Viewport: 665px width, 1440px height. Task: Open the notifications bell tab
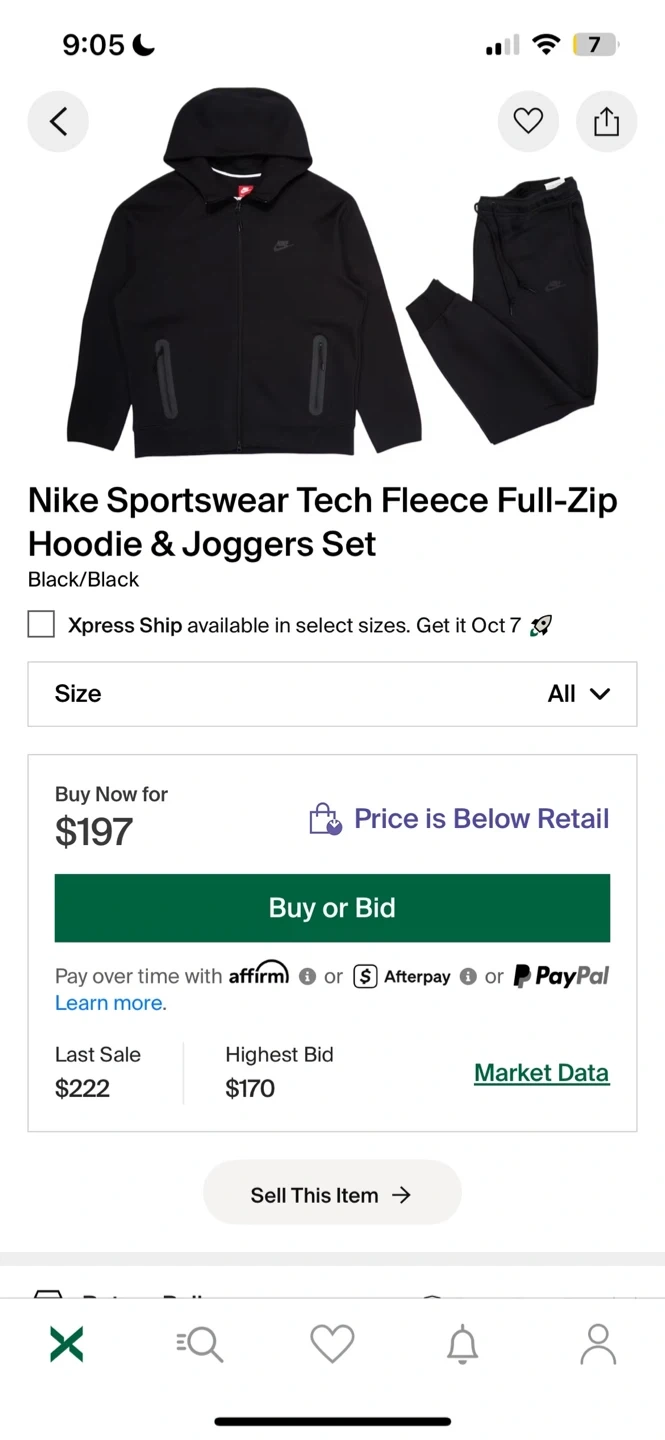(x=462, y=1344)
